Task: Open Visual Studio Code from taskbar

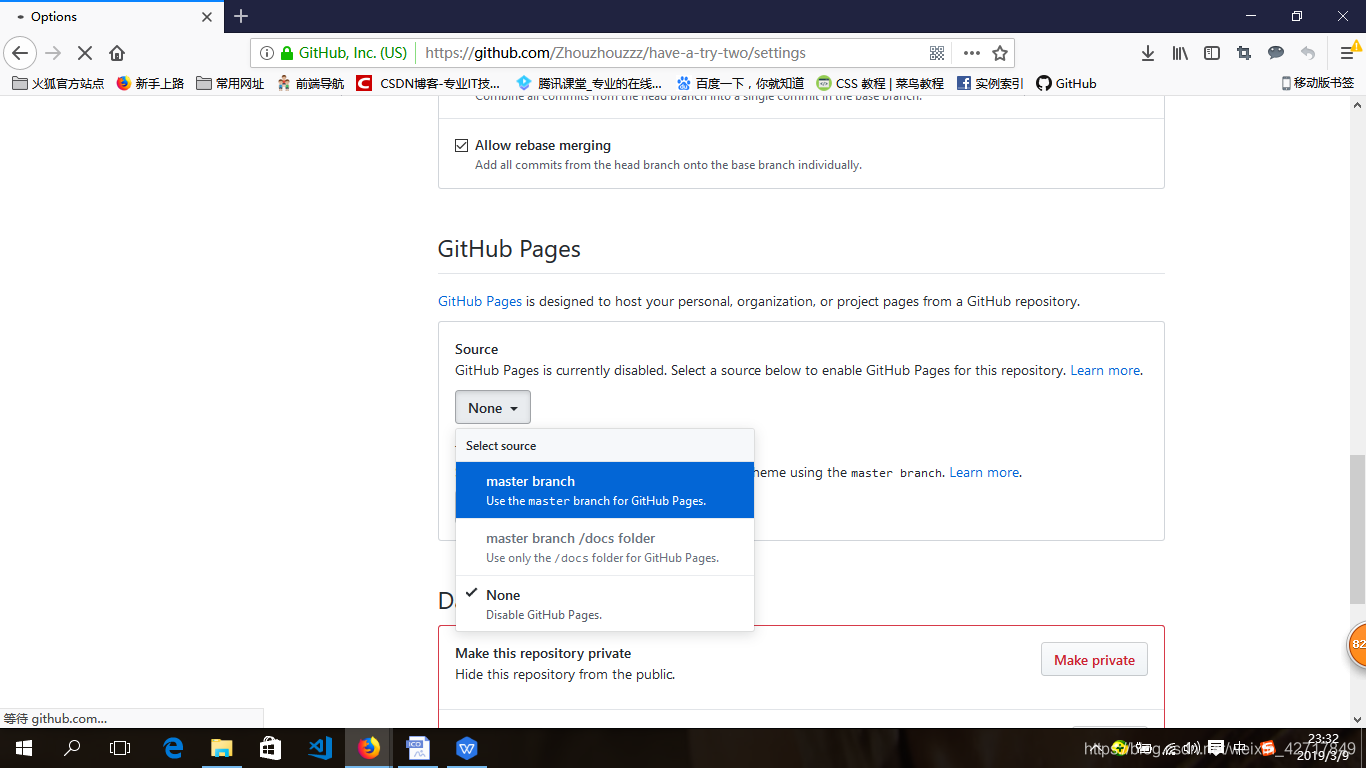Action: click(x=320, y=747)
